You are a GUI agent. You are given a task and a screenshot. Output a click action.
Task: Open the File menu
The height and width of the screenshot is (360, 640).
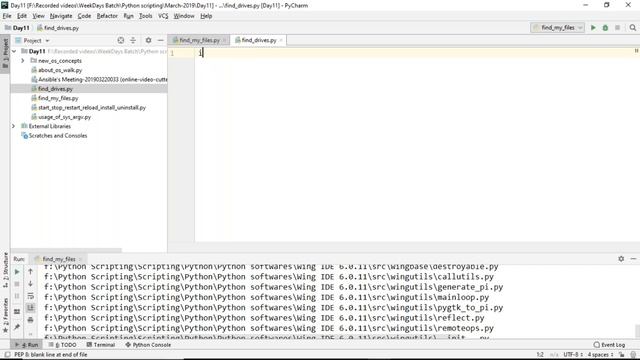click(7, 16)
